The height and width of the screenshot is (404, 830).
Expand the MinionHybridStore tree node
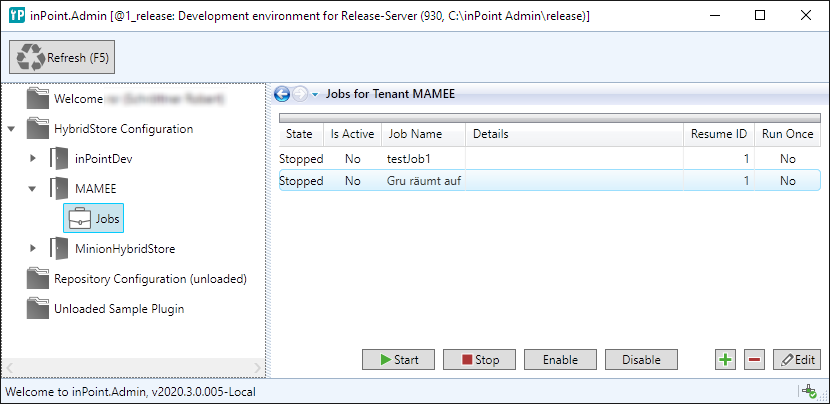pyautogui.click(x=33, y=248)
